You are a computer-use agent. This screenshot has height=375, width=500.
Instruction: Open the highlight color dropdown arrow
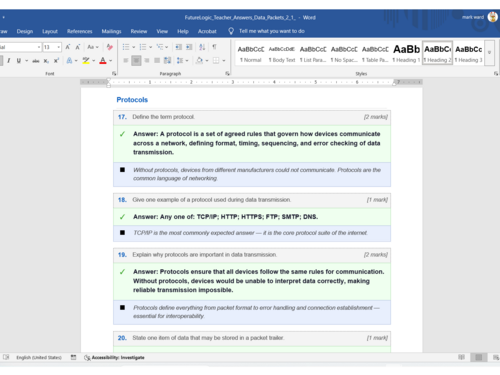tap(94, 61)
